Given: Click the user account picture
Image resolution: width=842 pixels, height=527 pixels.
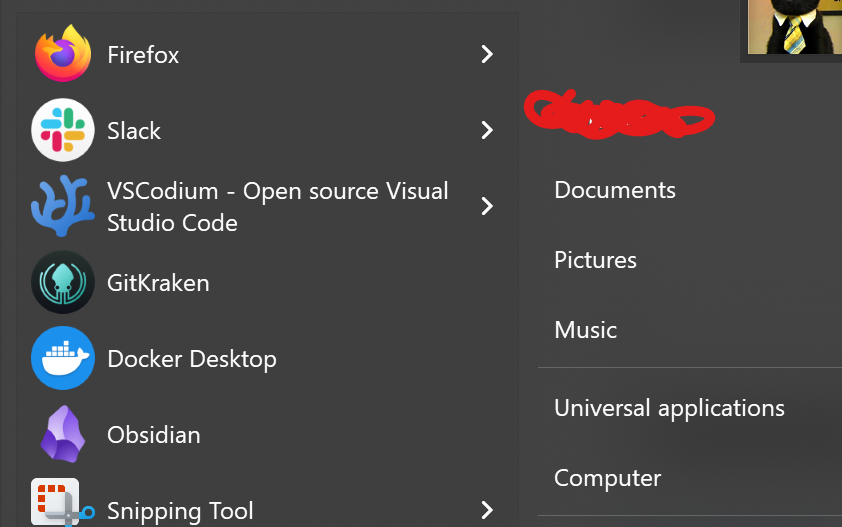Looking at the screenshot, I should tap(795, 27).
